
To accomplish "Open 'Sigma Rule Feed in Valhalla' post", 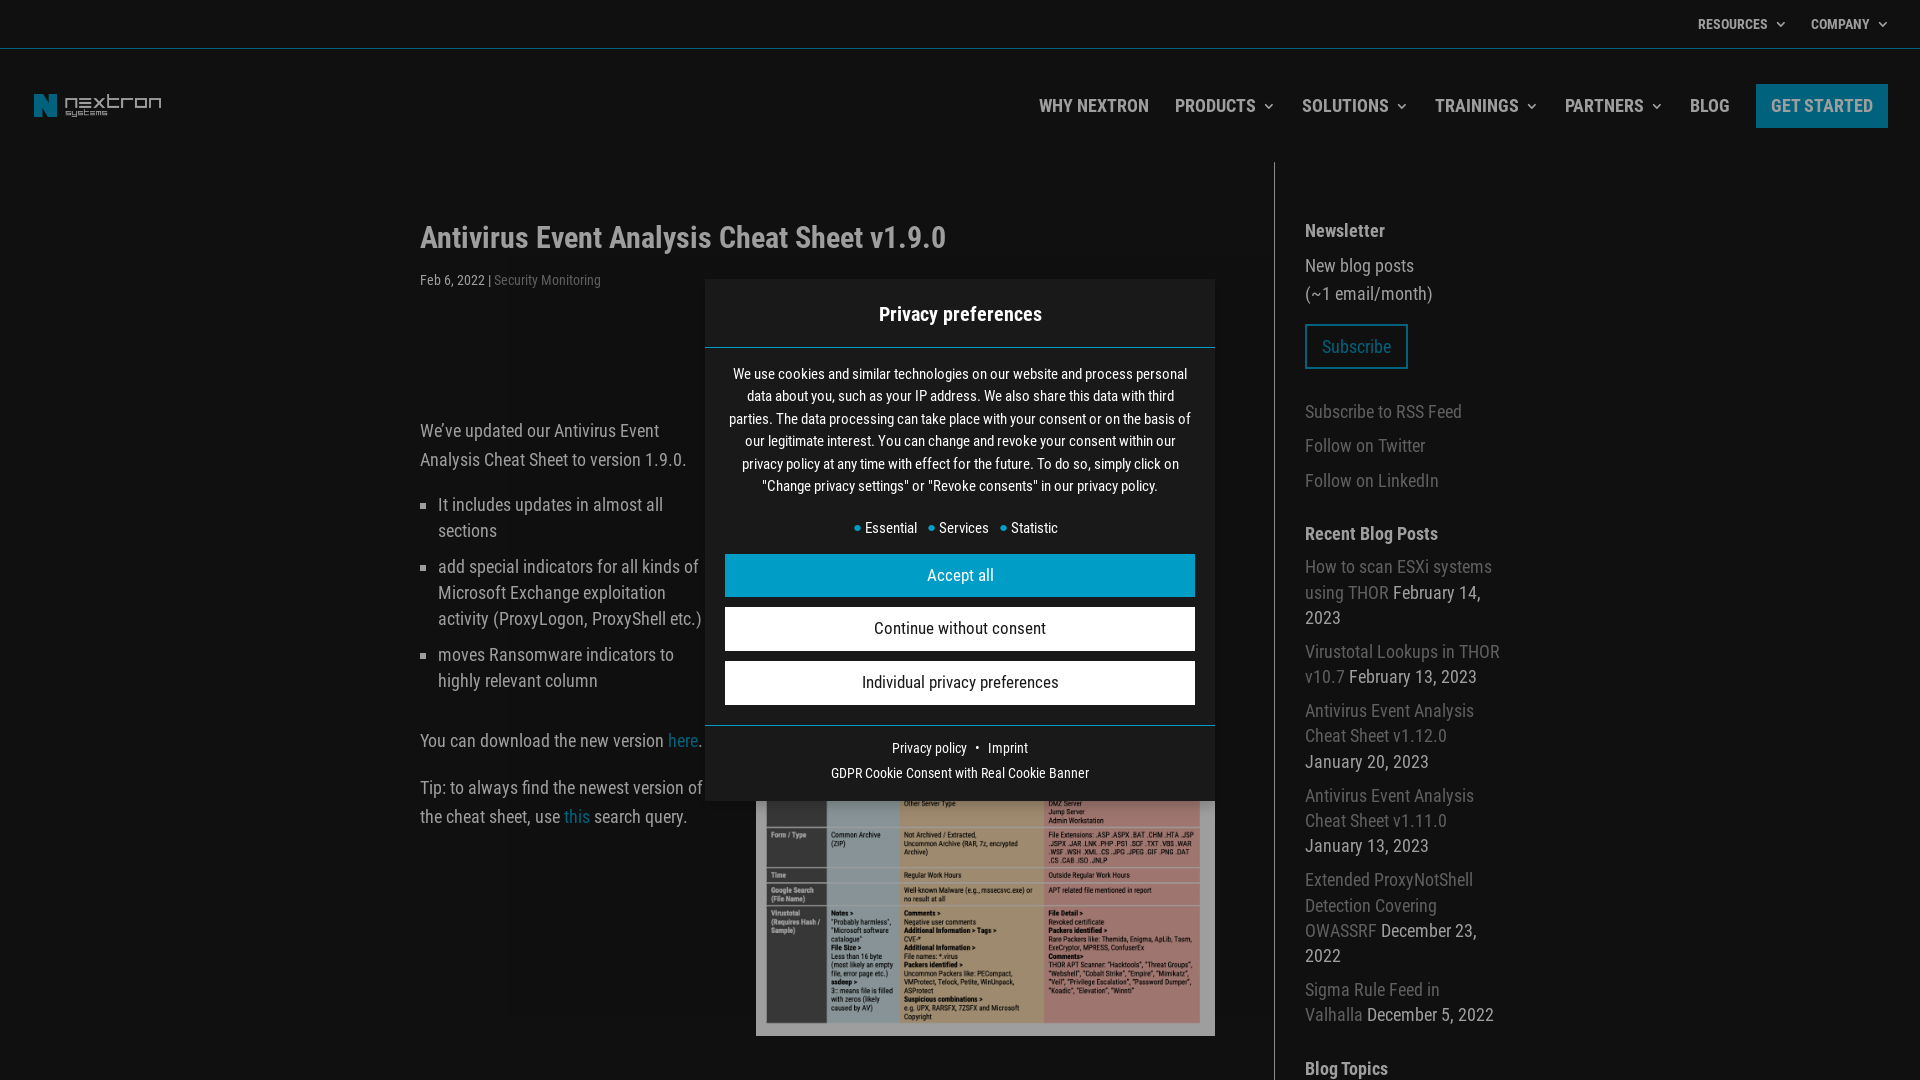I will (1371, 1002).
